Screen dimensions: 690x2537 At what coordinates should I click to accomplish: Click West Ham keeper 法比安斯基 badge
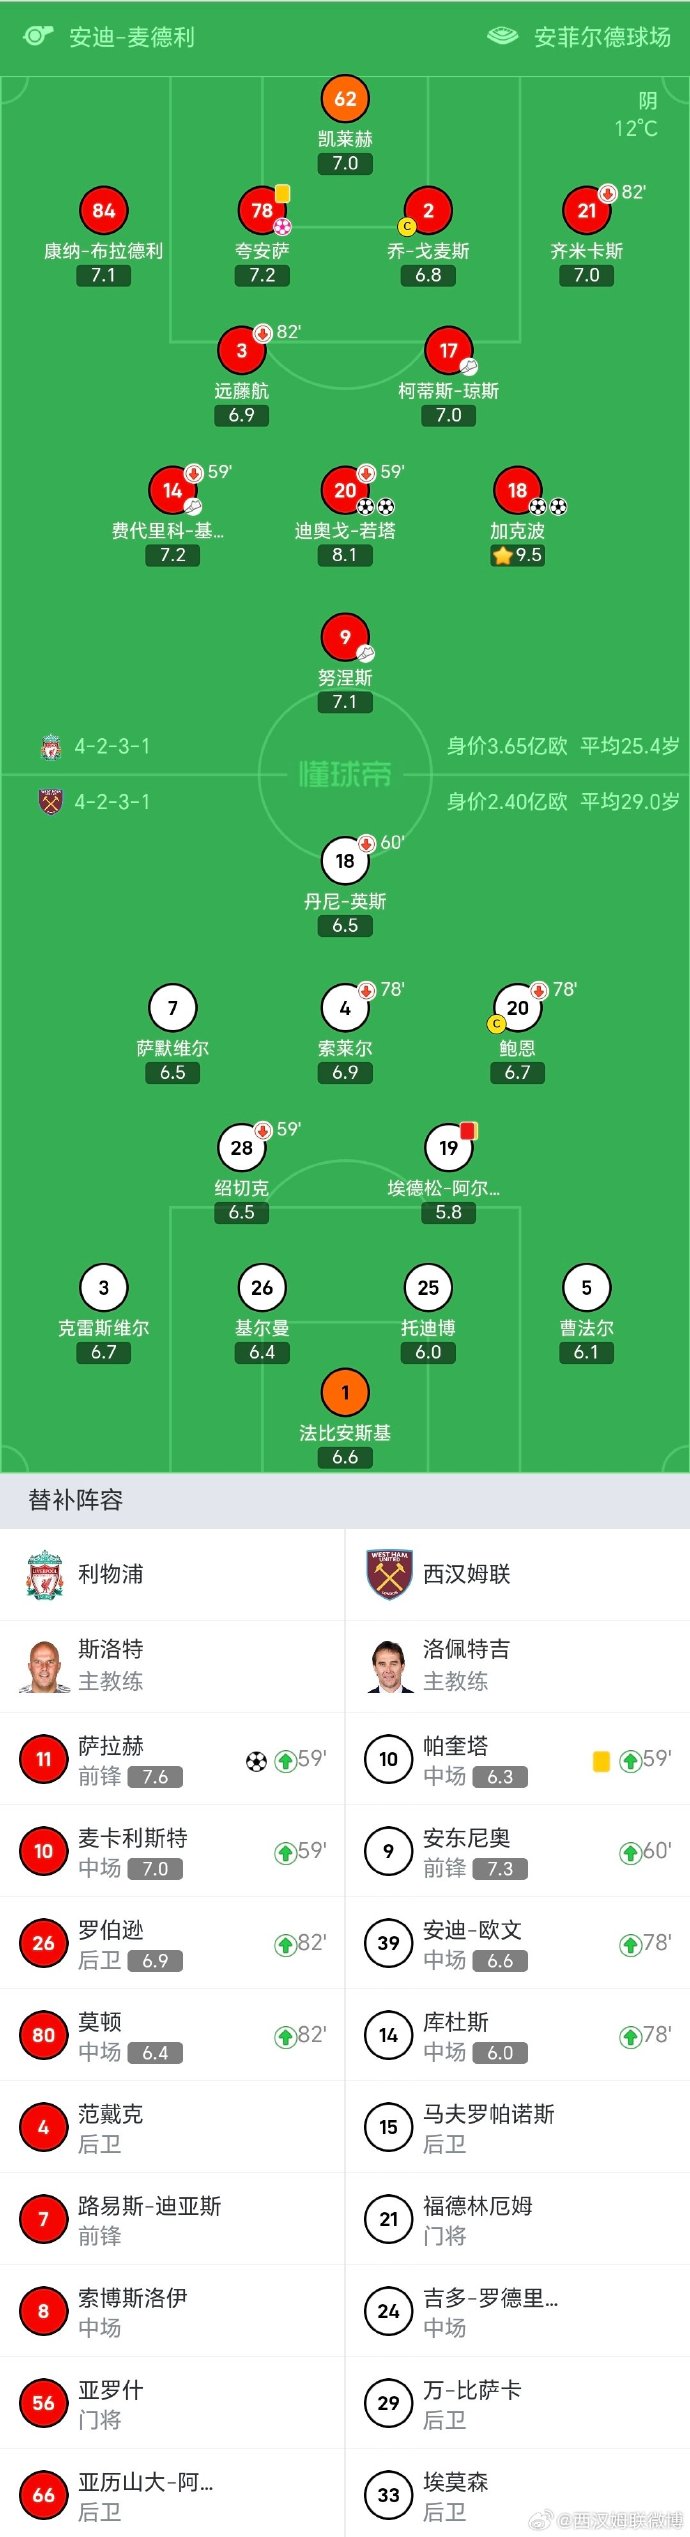[x=345, y=1392]
